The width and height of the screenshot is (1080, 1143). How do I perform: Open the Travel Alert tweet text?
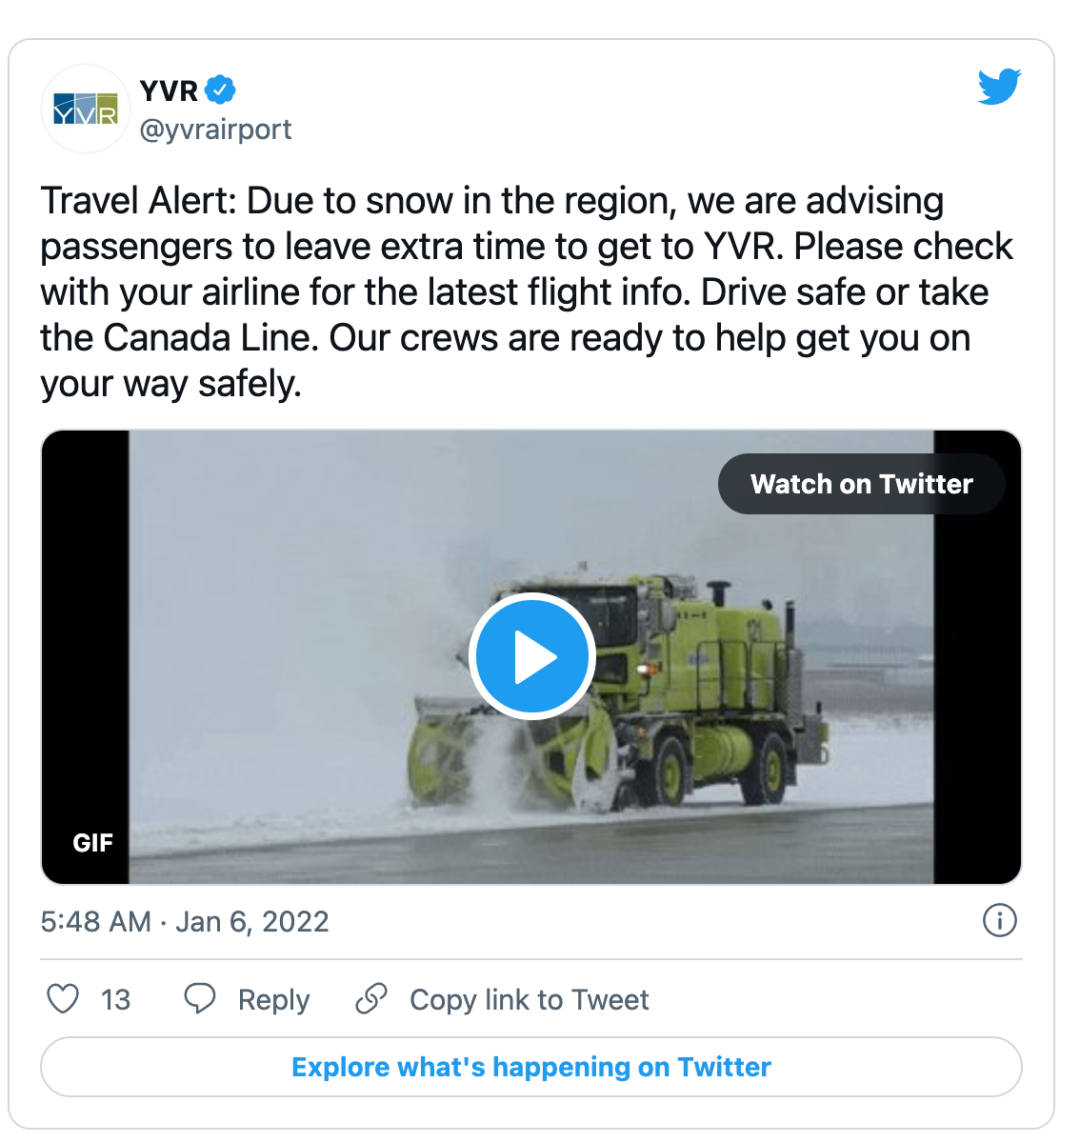click(x=526, y=292)
